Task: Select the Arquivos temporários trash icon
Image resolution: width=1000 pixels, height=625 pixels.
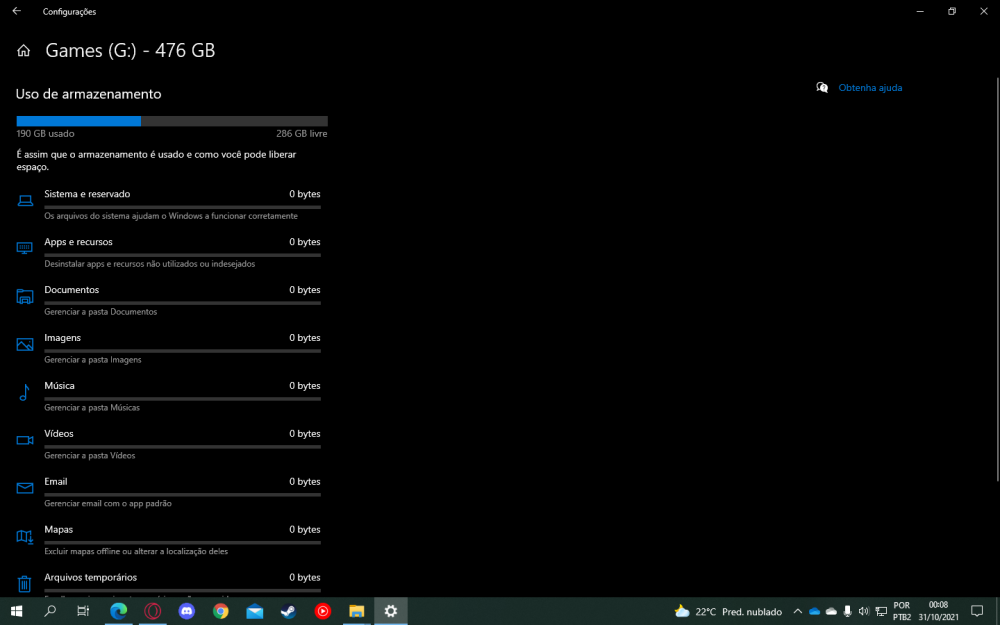Action: click(x=25, y=583)
